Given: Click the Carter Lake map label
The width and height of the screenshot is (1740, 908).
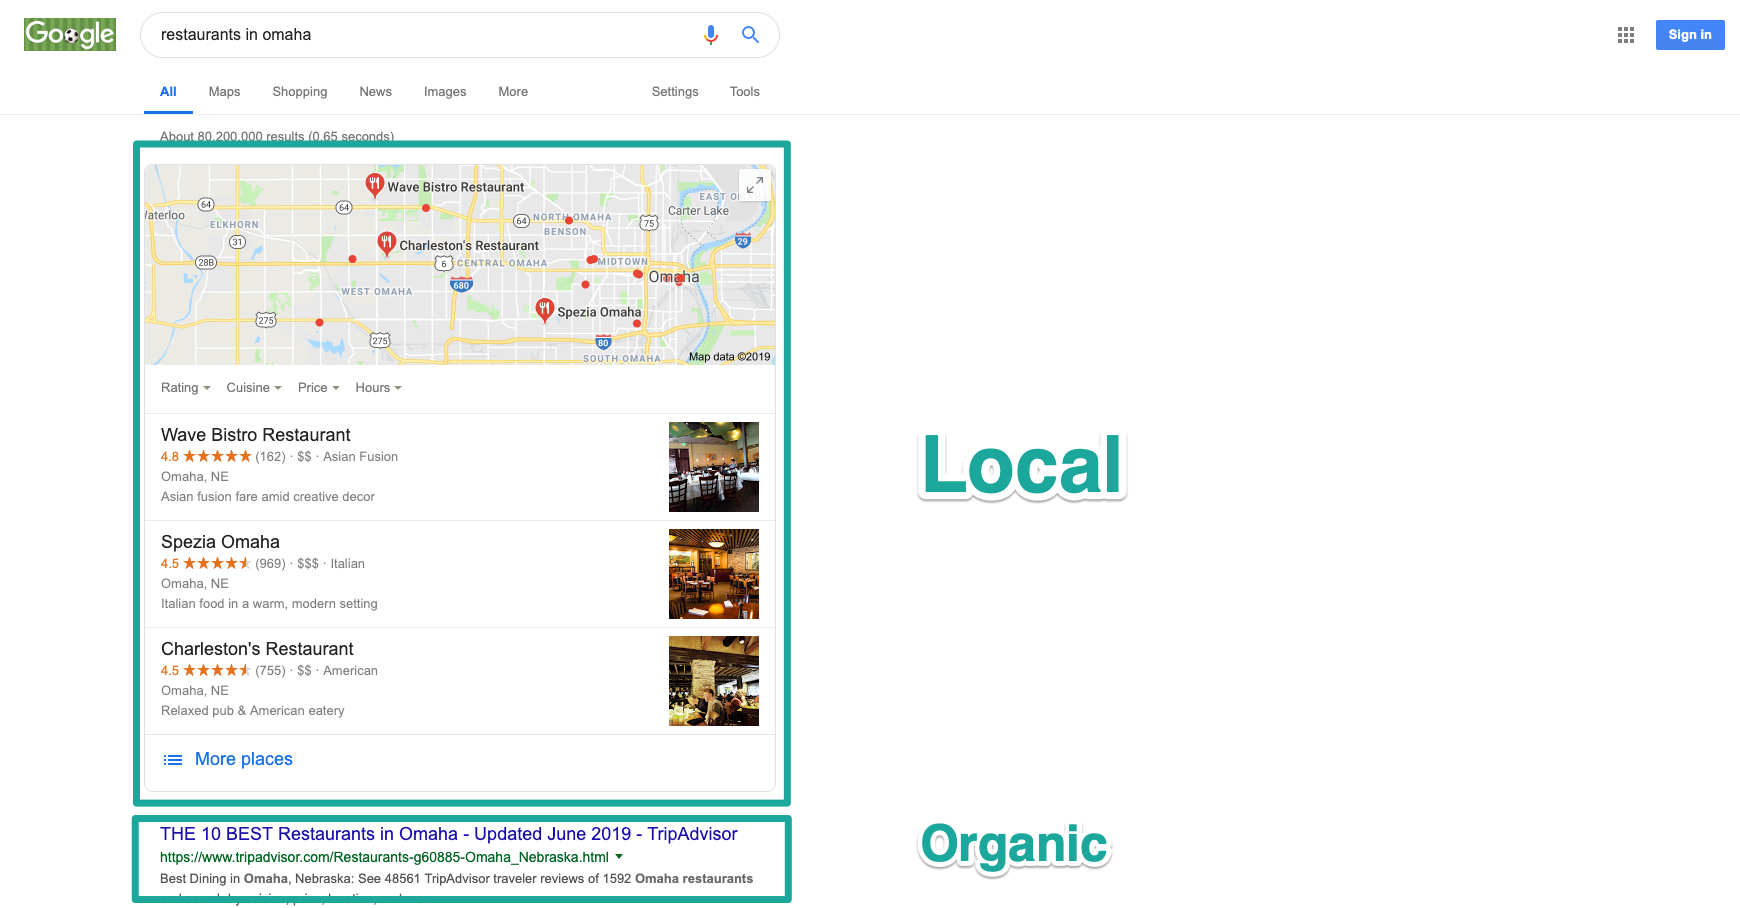Looking at the screenshot, I should coord(698,211).
